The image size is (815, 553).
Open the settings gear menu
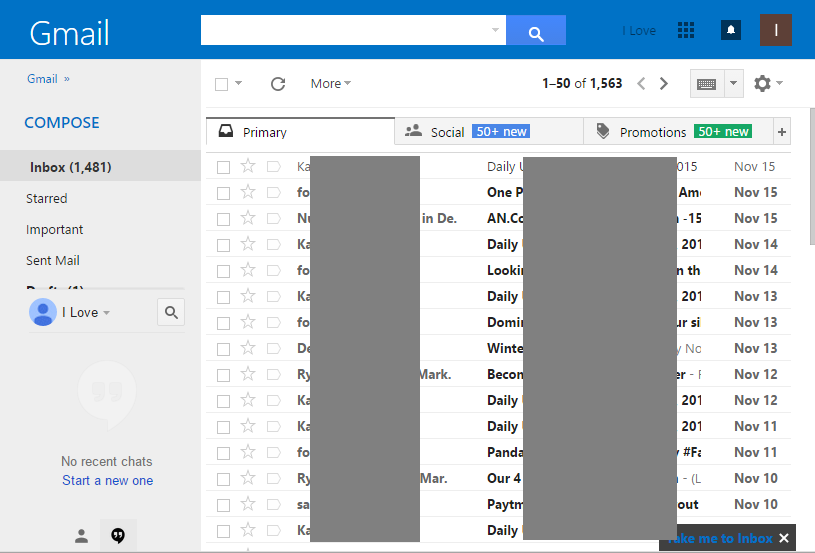(763, 84)
